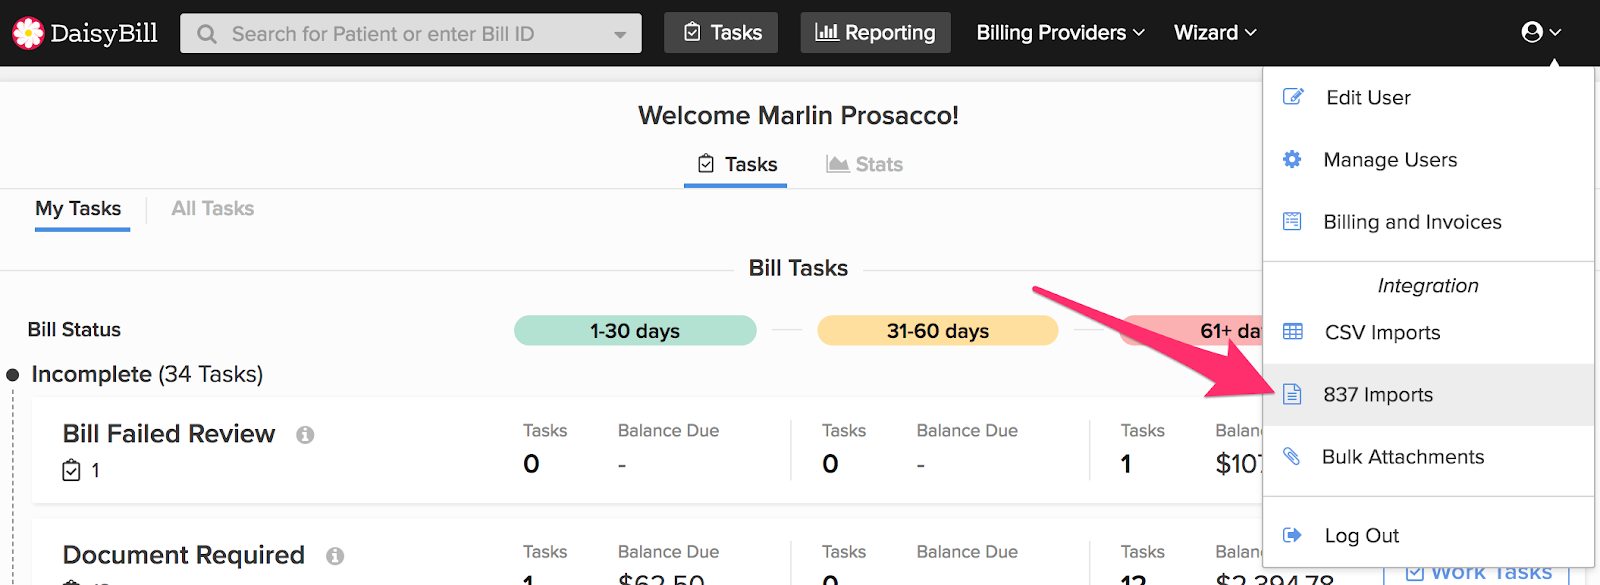The height and width of the screenshot is (585, 1600).
Task: Click the Manage Users gear icon
Action: (1292, 160)
